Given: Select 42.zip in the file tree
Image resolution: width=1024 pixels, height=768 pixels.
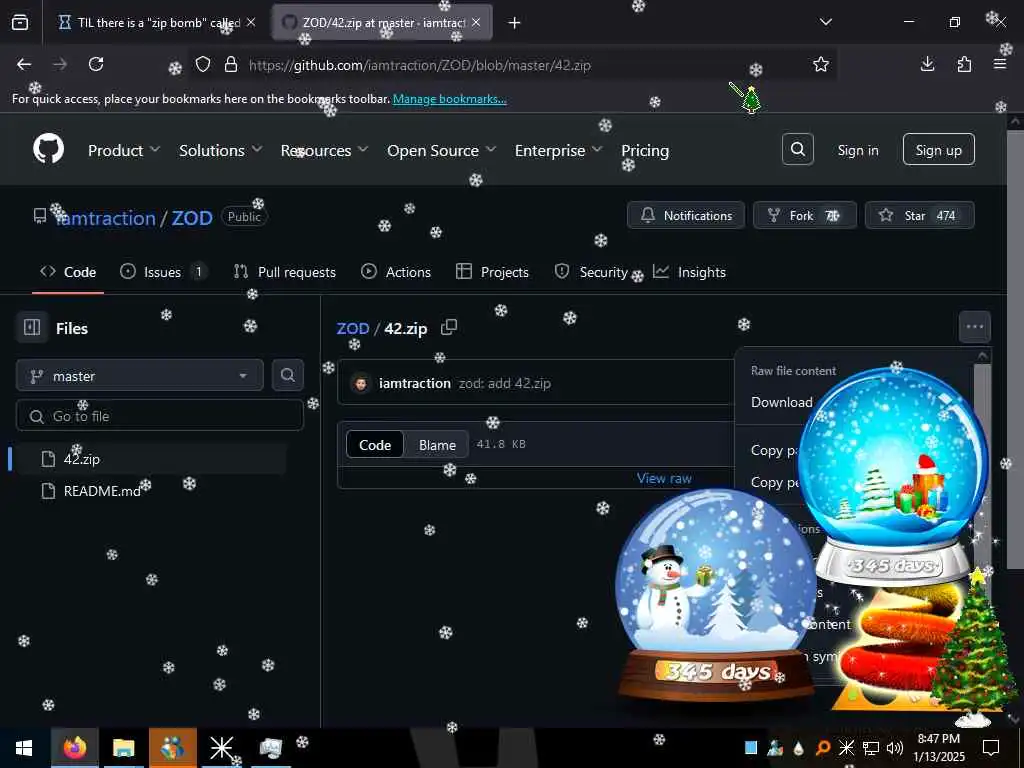Looking at the screenshot, I should click(x=150, y=458).
